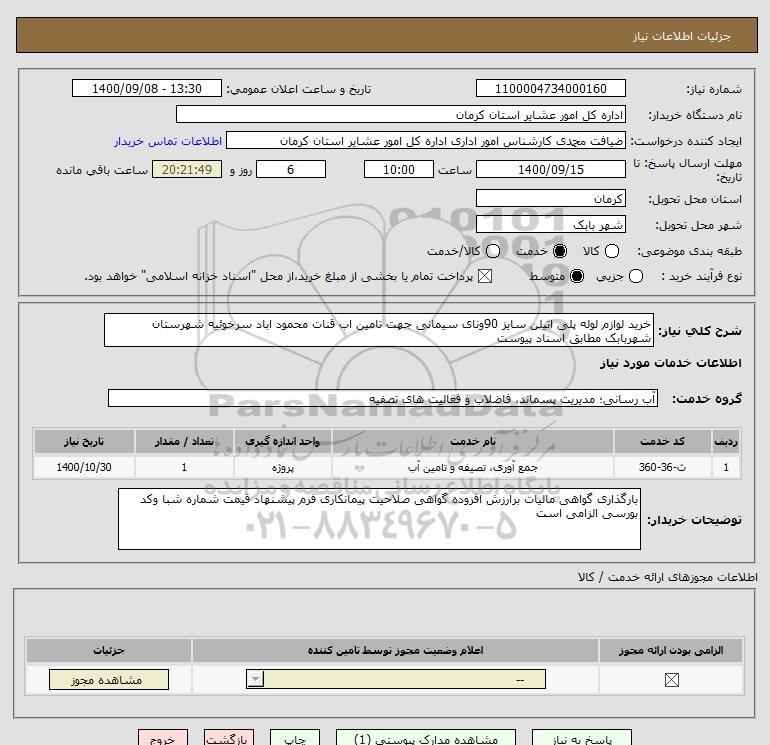Click the واحد اندازه گیری column header
The image size is (770, 745).
(282, 441)
